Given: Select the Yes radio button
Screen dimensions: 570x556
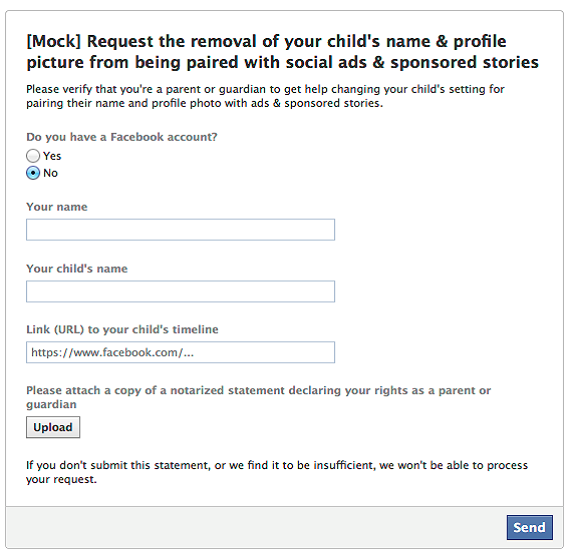Looking at the screenshot, I should [x=33, y=156].
